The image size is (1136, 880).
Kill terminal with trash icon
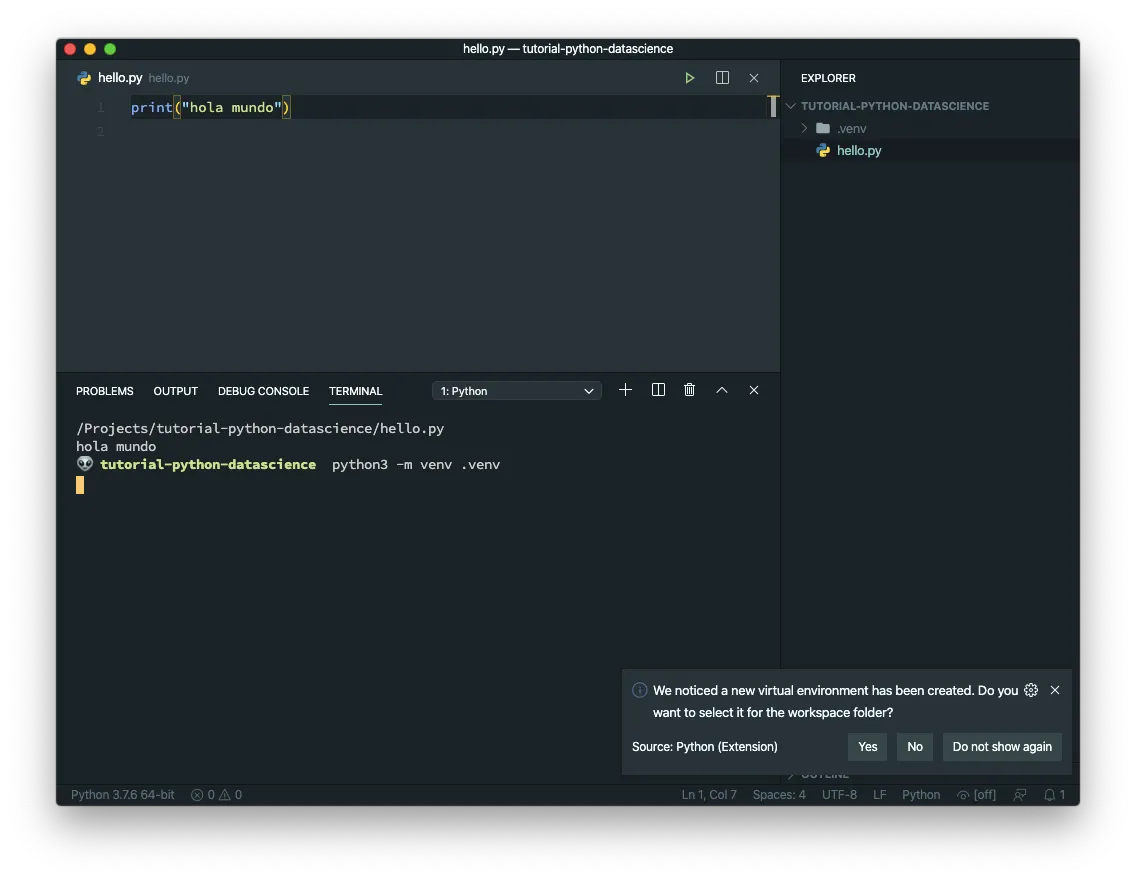[x=690, y=390]
